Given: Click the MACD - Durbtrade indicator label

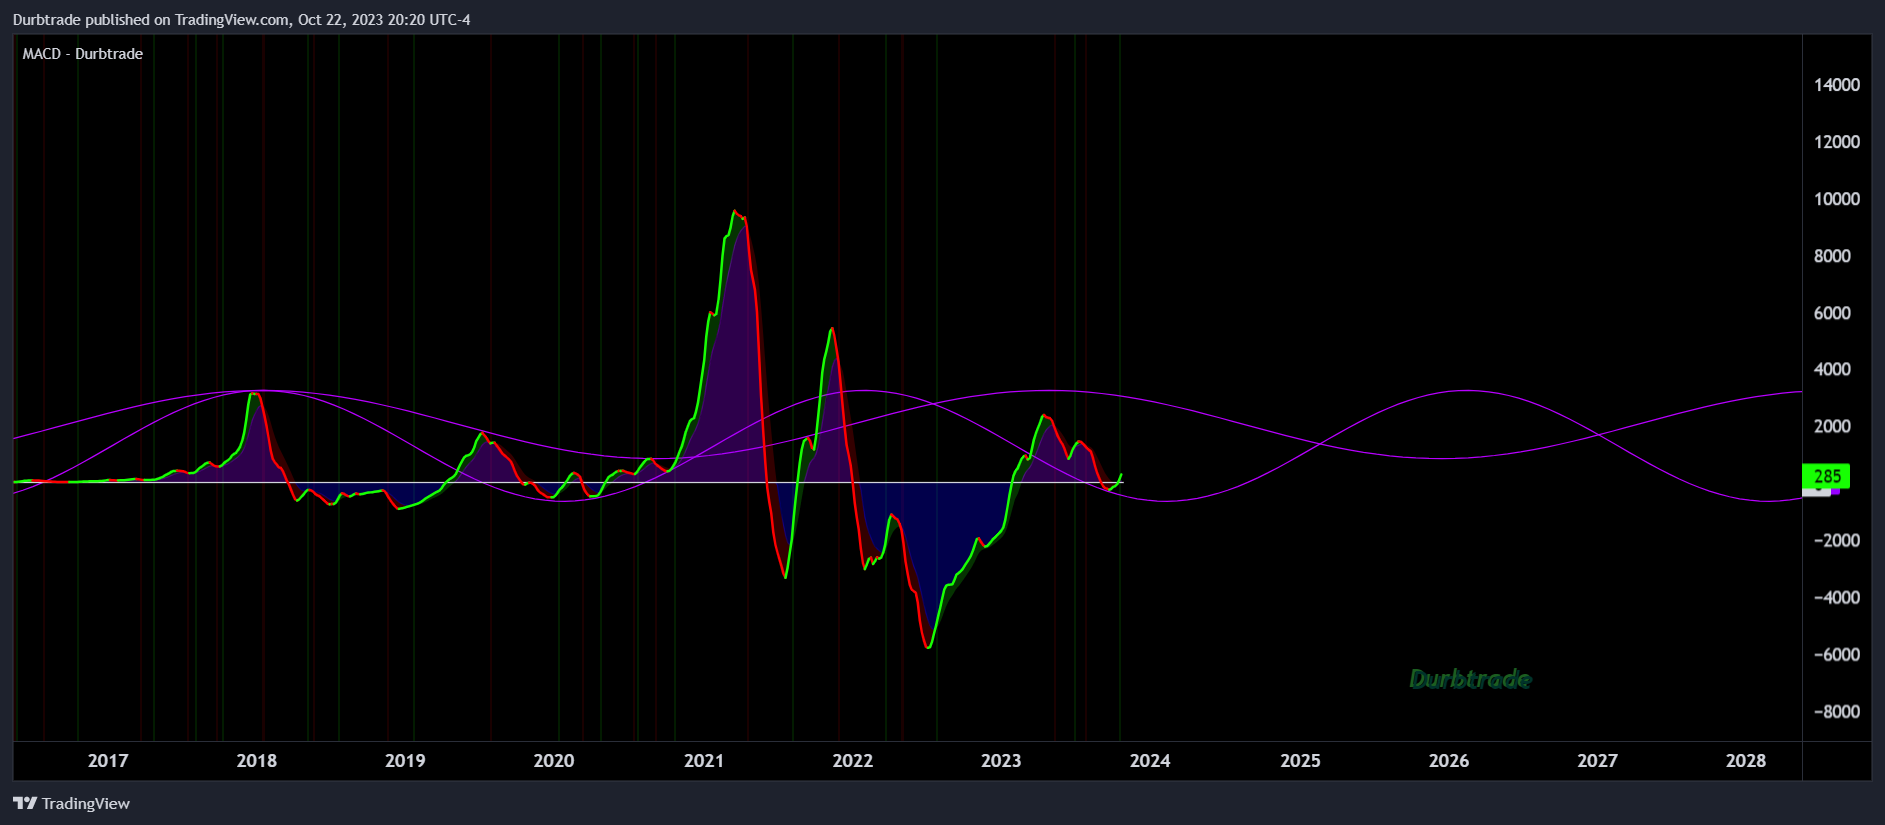Looking at the screenshot, I should (x=83, y=54).
